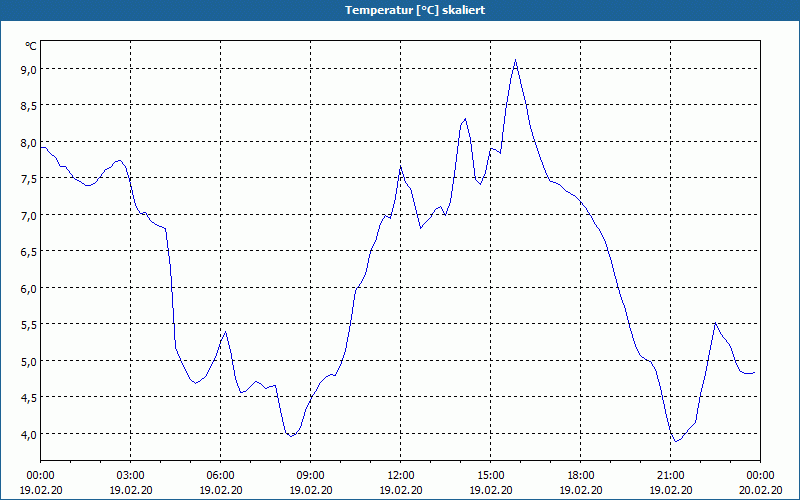Image resolution: width=800 pixels, height=500 pixels.
Task: Select the 7,0 y-axis value
Action: tap(30, 215)
